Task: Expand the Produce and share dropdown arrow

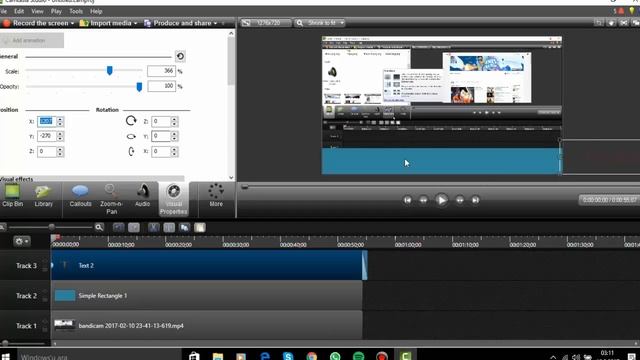Action: click(x=215, y=23)
